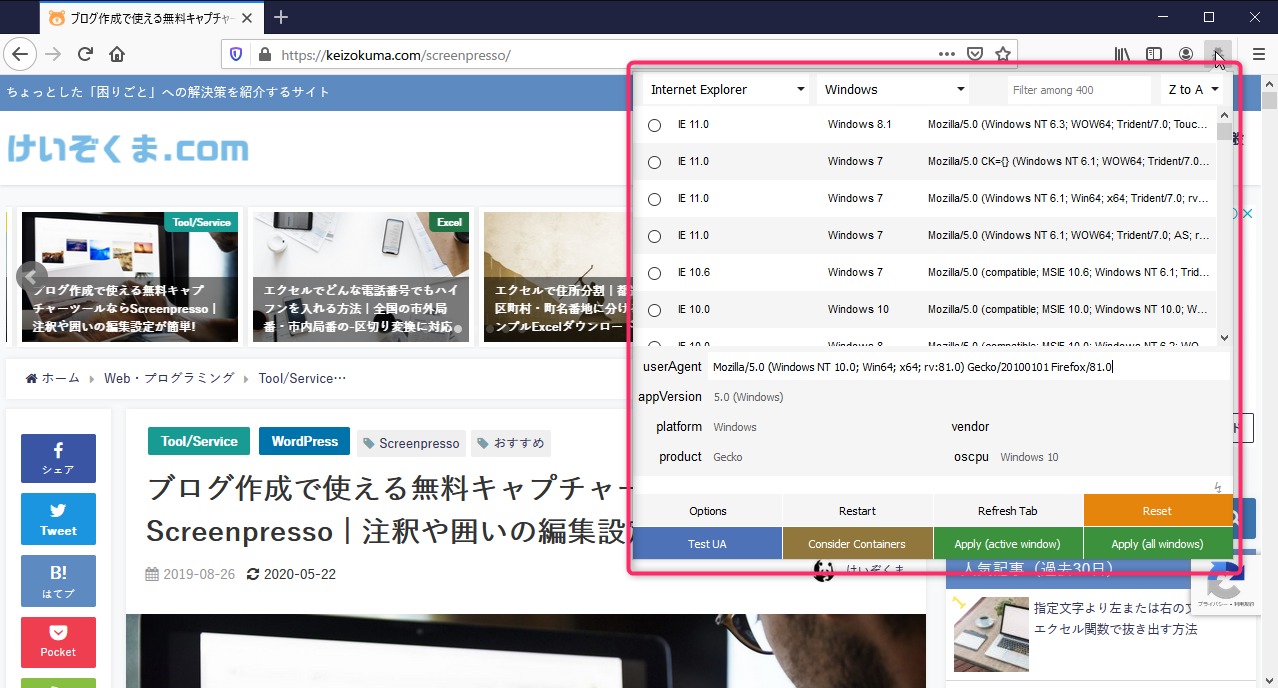Viewport: 1278px width, 688px height.
Task: Open the Firefox hamburger menu
Action: coord(1258,54)
